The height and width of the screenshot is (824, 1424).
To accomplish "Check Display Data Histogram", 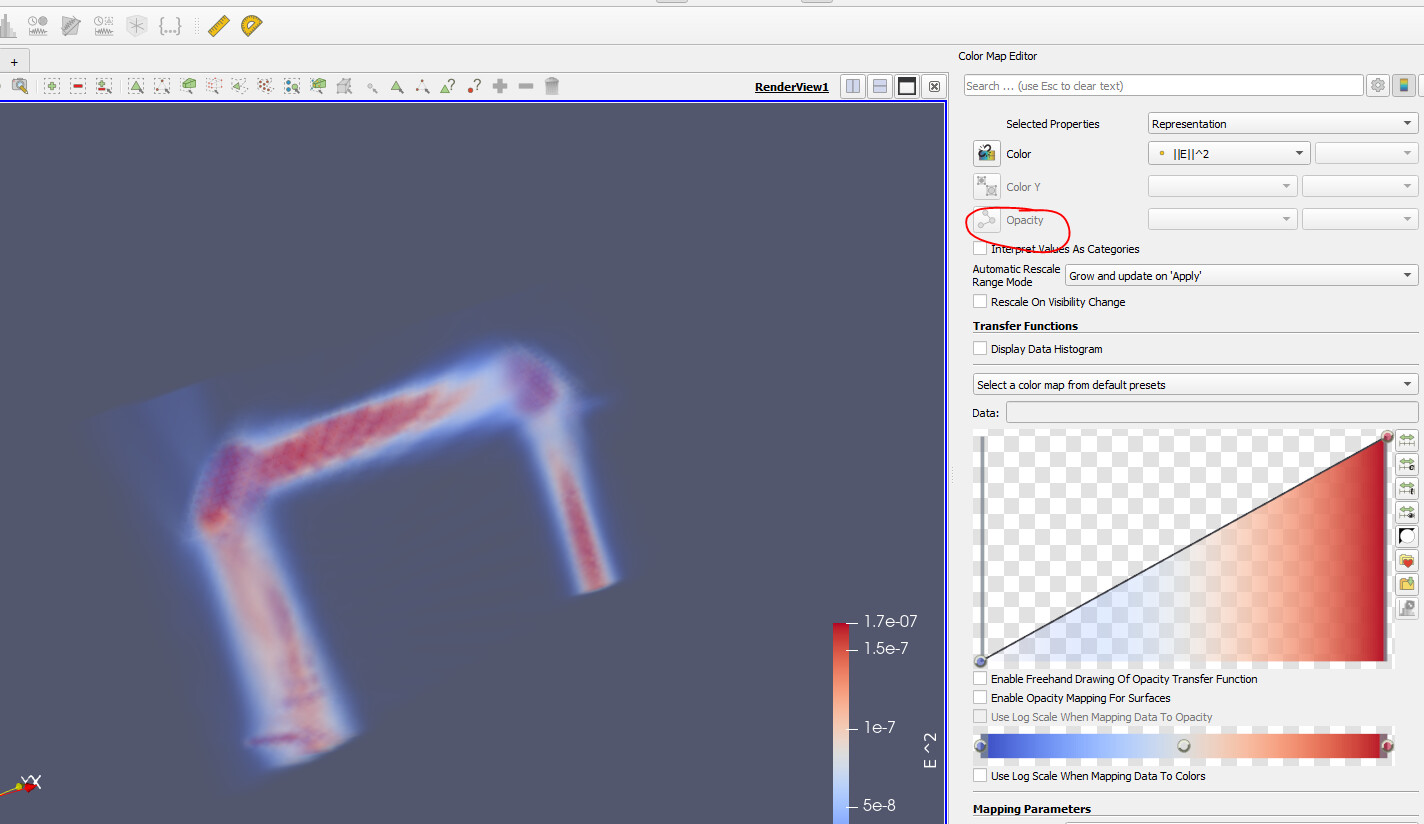I will point(980,349).
